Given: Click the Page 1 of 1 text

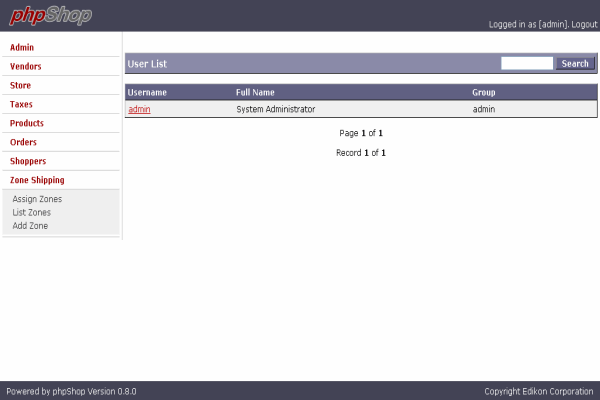Looking at the screenshot, I should tap(361, 133).
